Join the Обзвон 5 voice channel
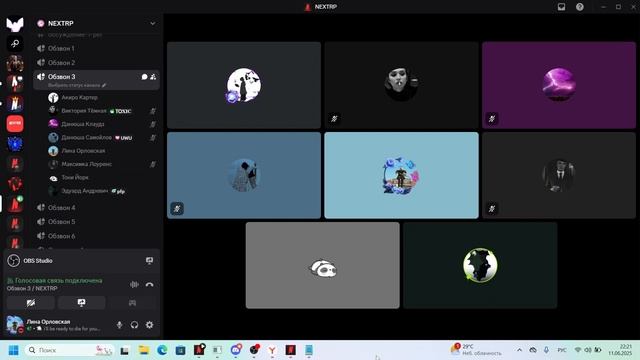640x360 pixels. click(96, 222)
